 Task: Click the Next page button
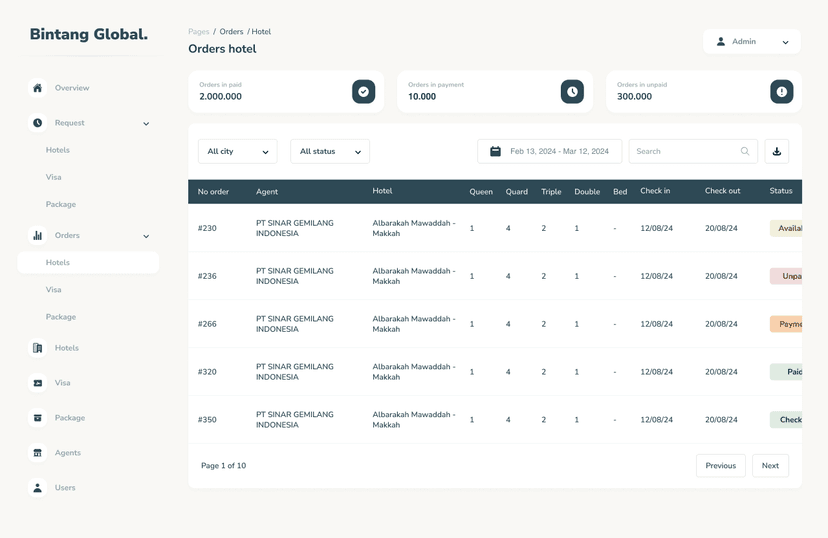tap(770, 465)
